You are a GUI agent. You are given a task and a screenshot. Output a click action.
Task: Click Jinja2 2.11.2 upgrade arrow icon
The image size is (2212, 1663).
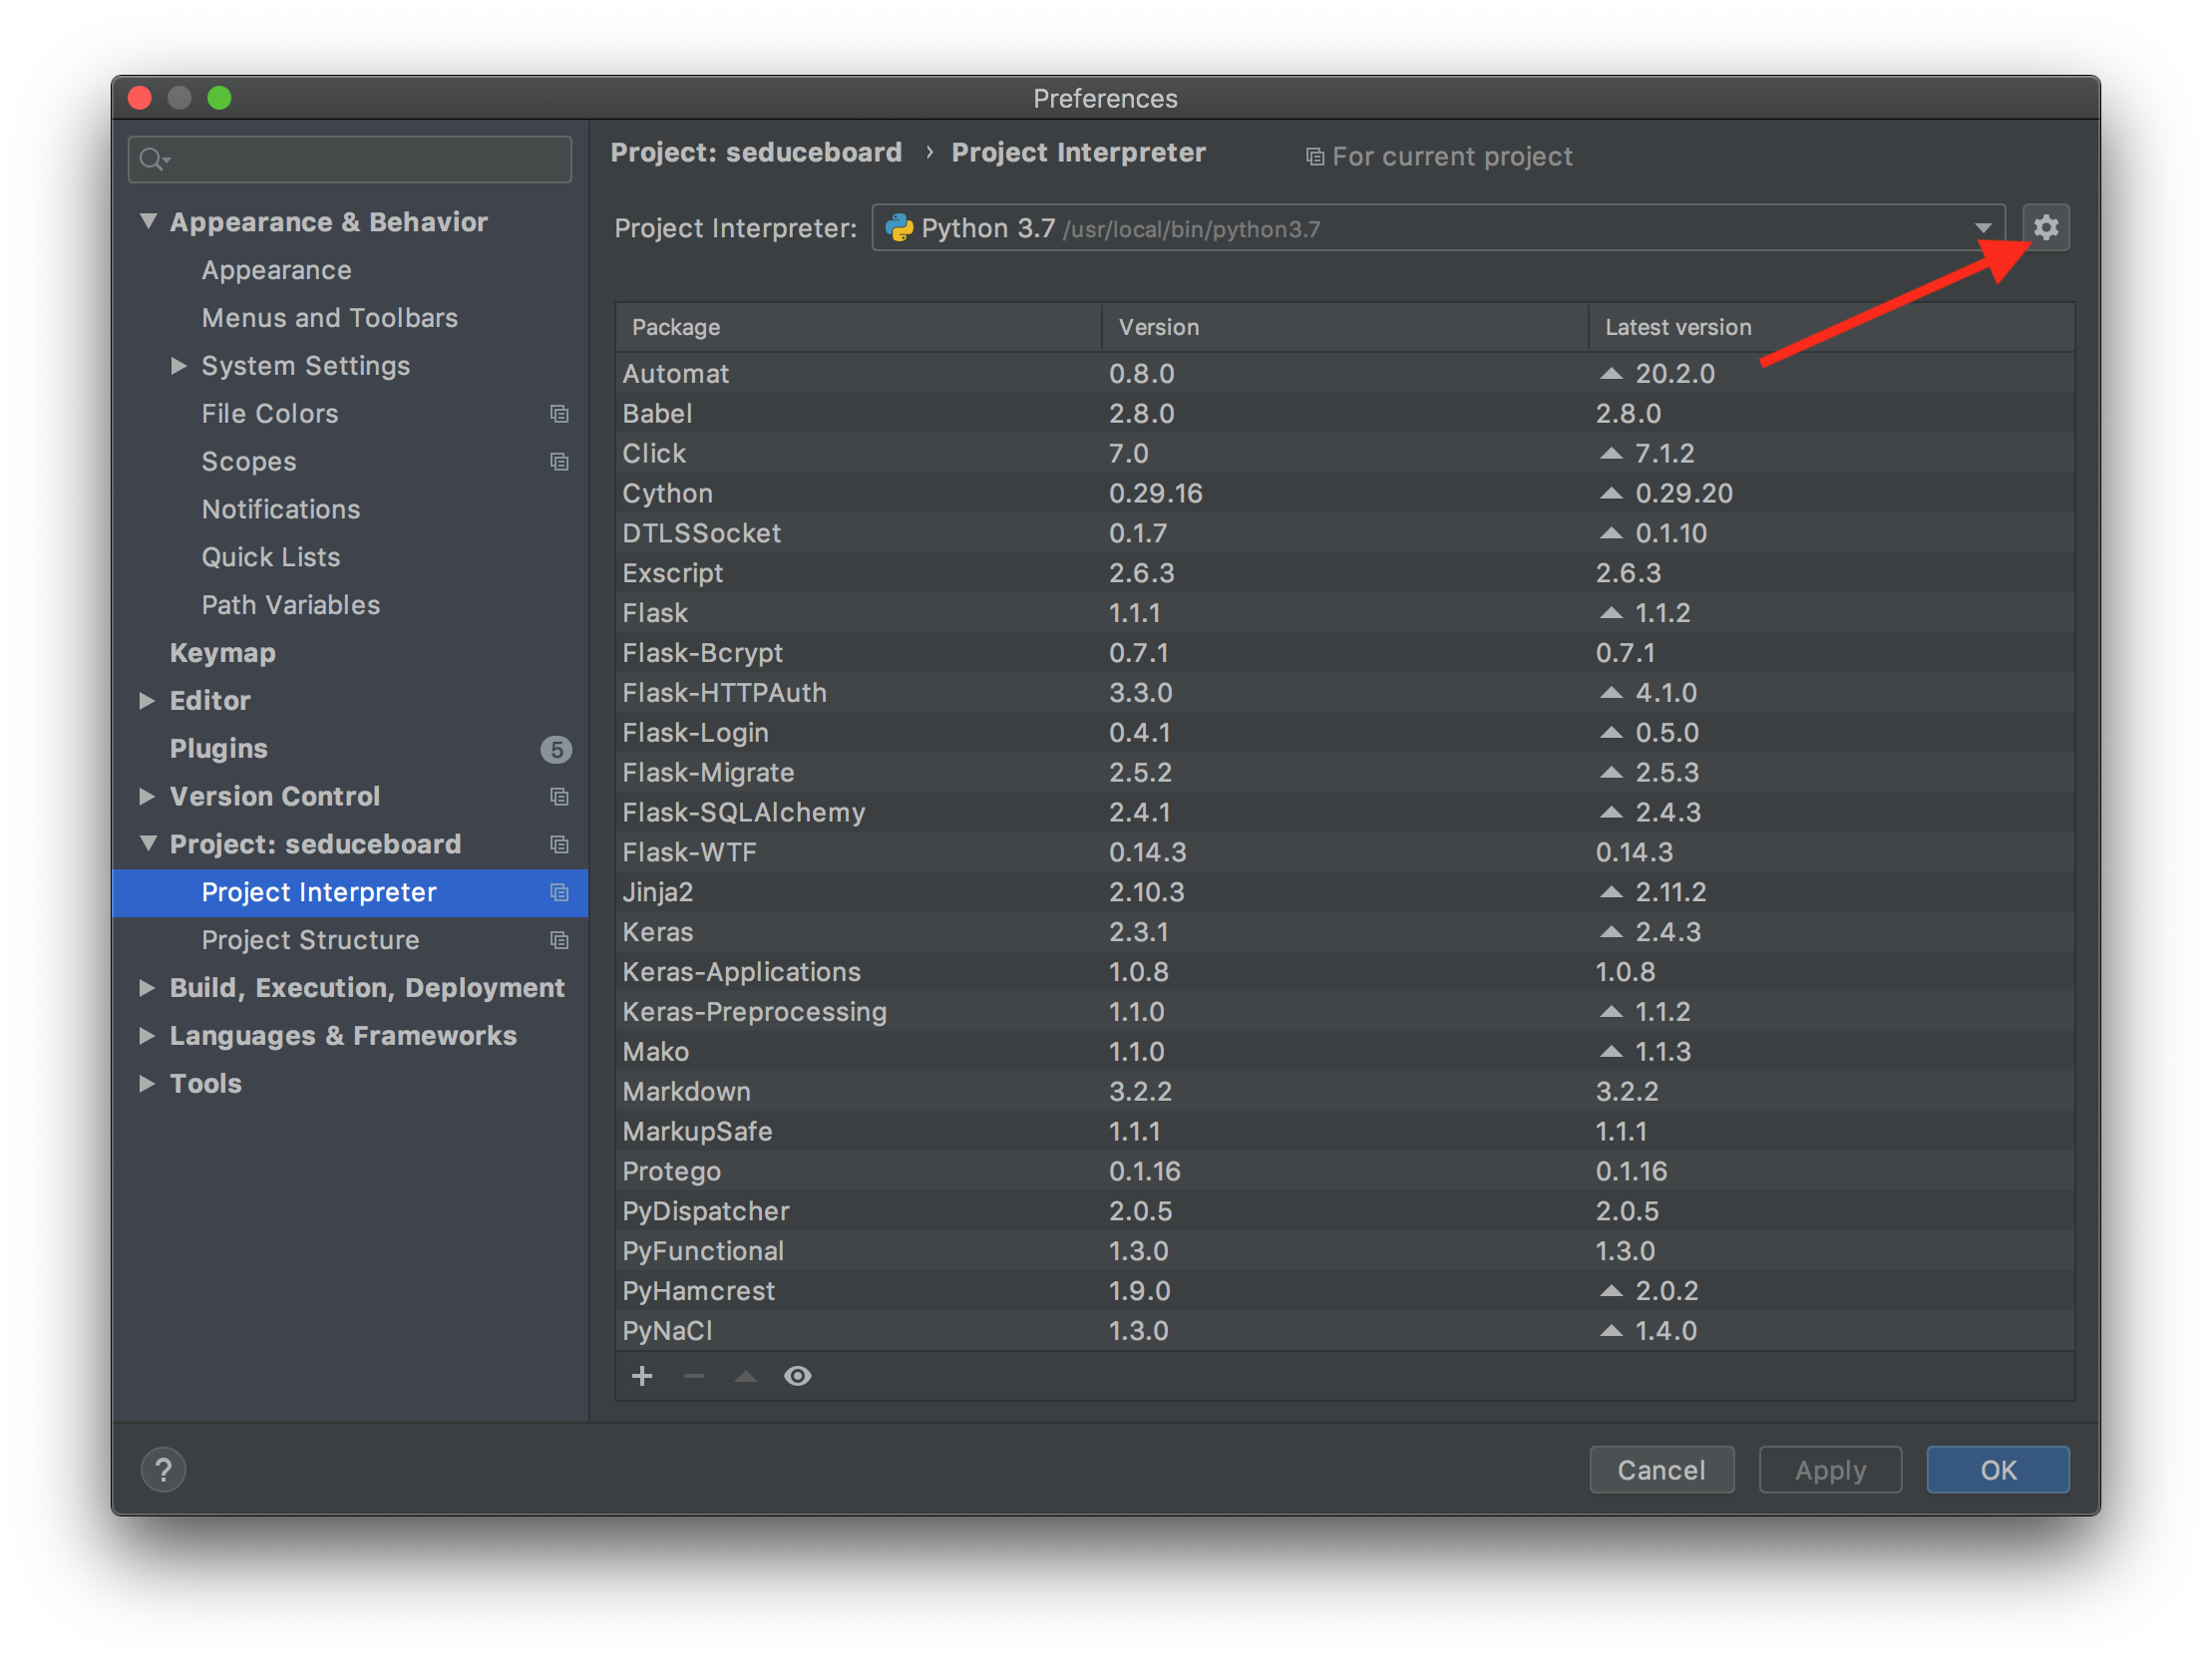(x=1610, y=892)
